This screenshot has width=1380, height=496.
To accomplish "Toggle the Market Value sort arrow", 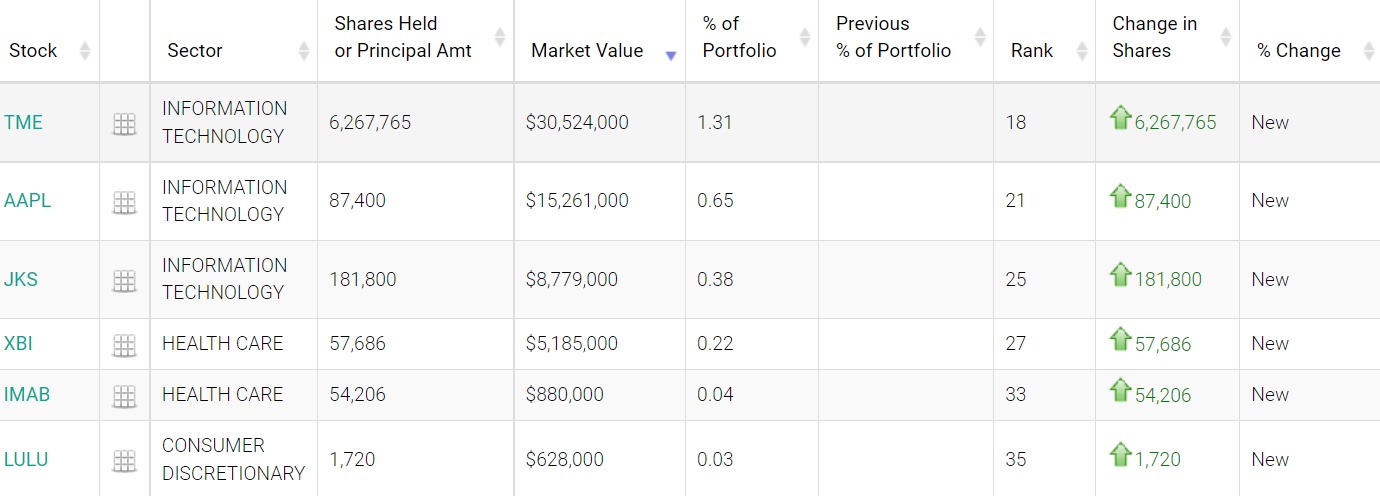I will coord(670,54).
